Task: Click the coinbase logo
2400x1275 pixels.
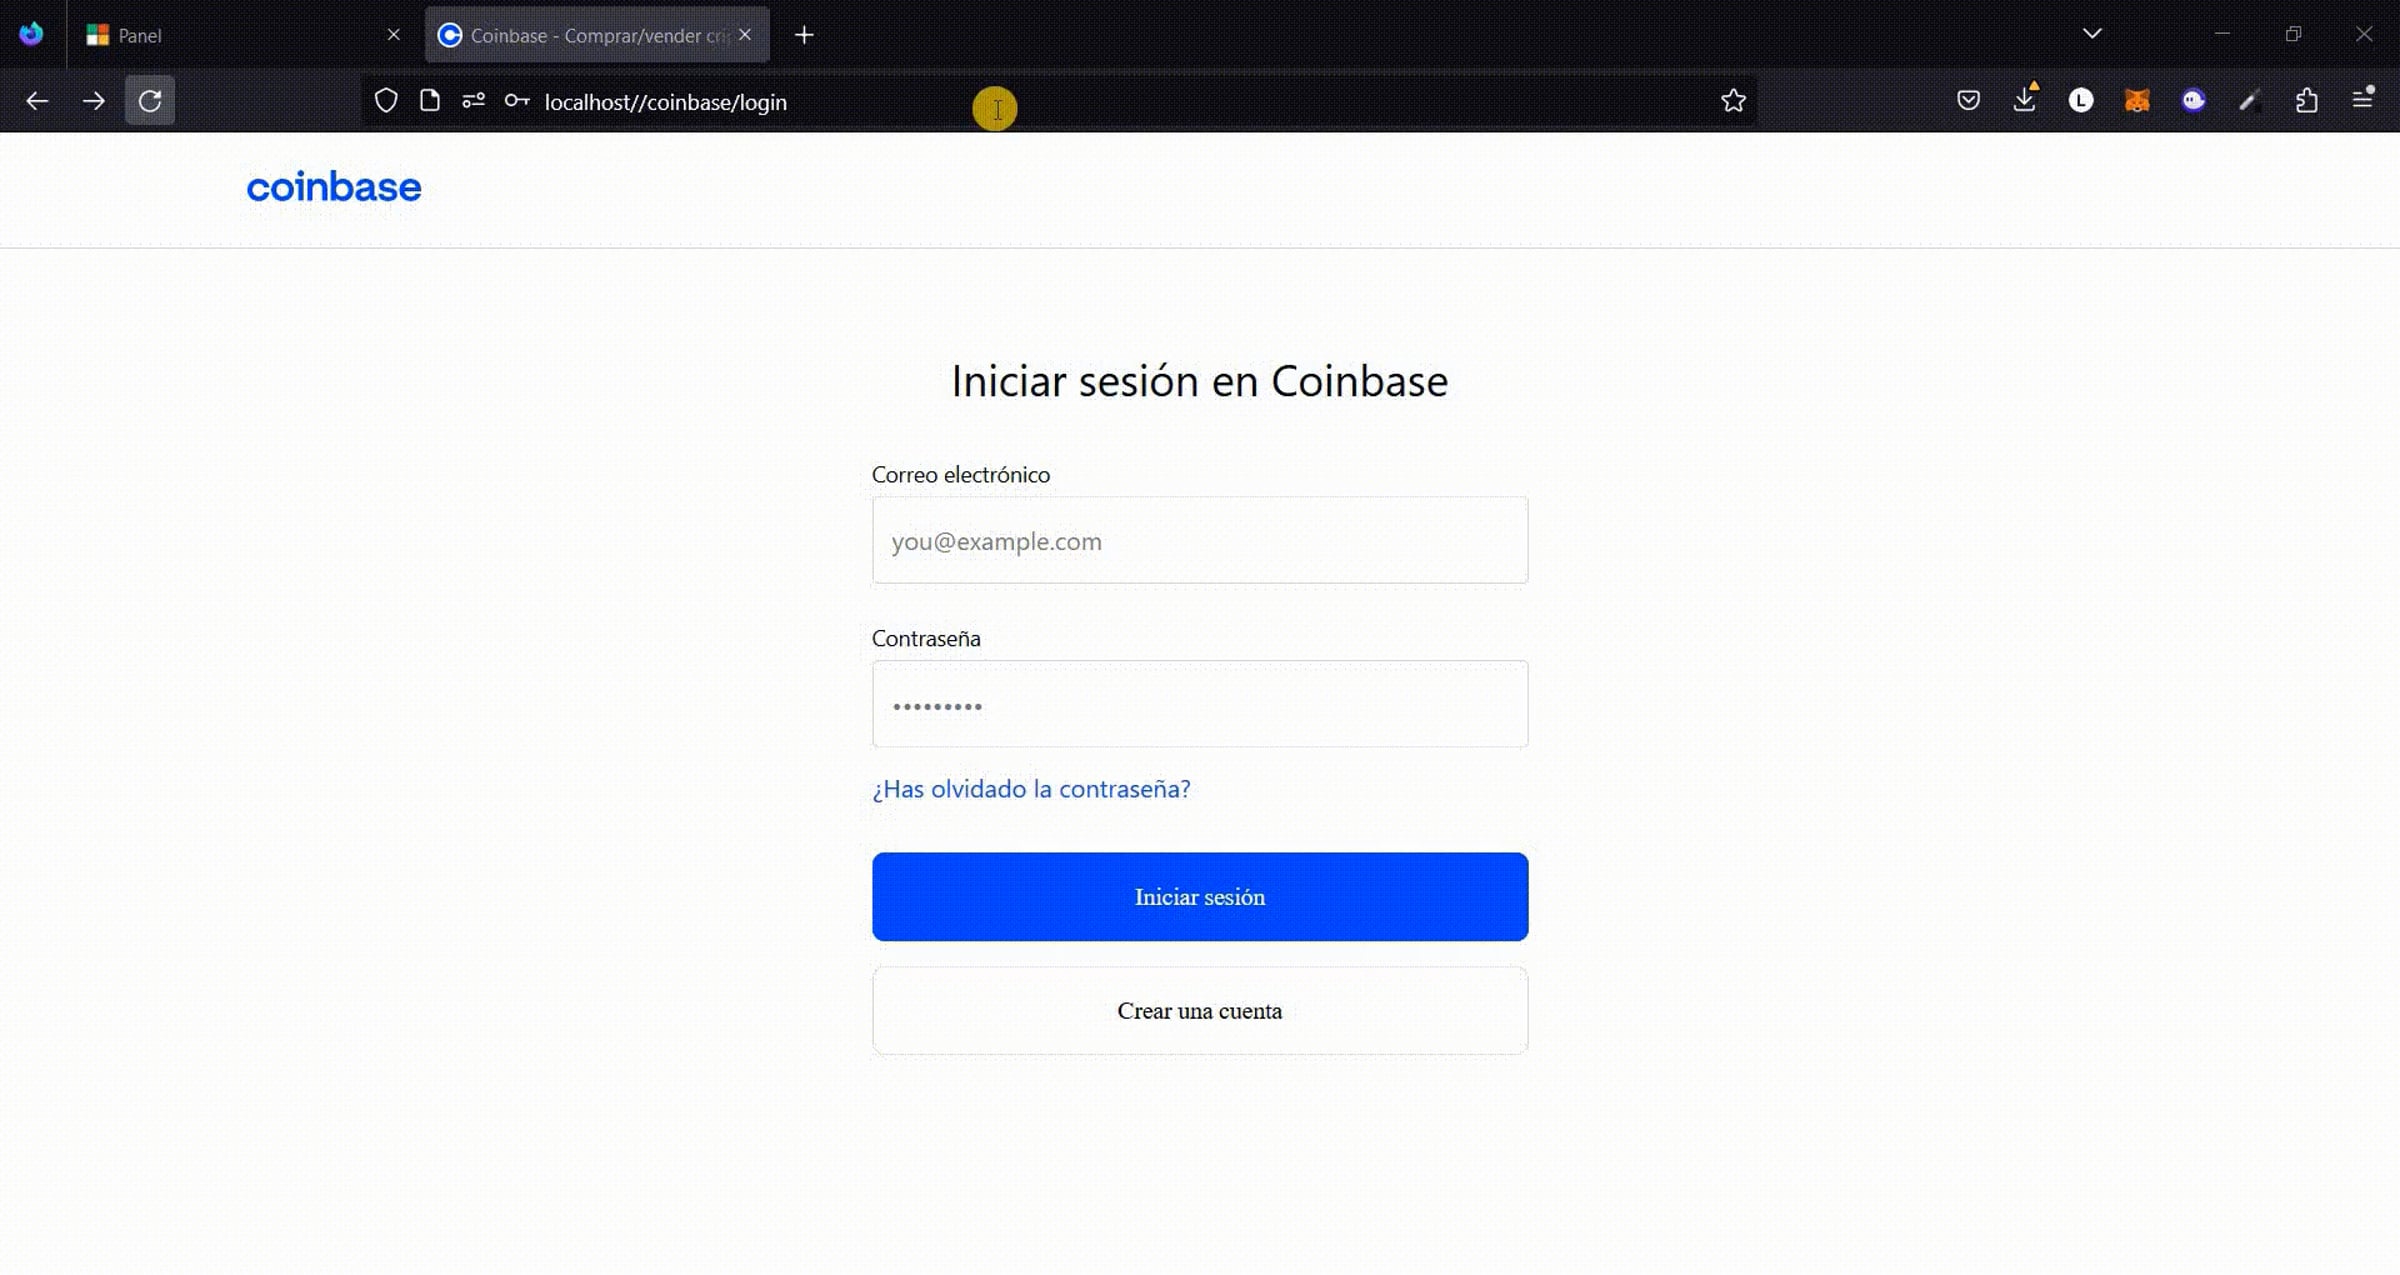Action: 334,187
